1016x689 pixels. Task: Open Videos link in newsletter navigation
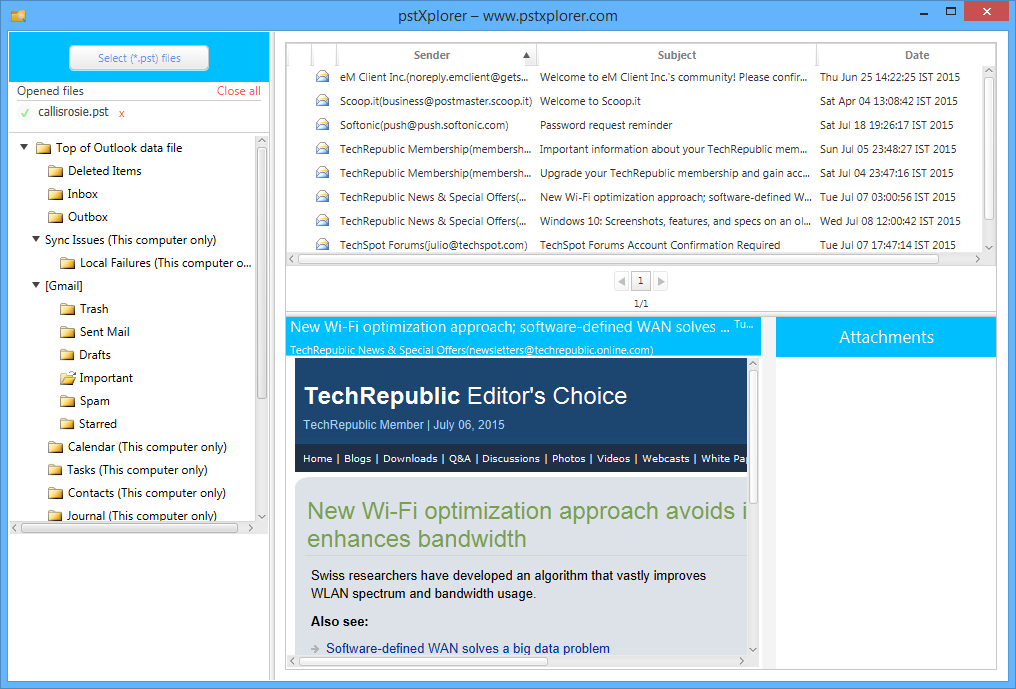coord(614,458)
